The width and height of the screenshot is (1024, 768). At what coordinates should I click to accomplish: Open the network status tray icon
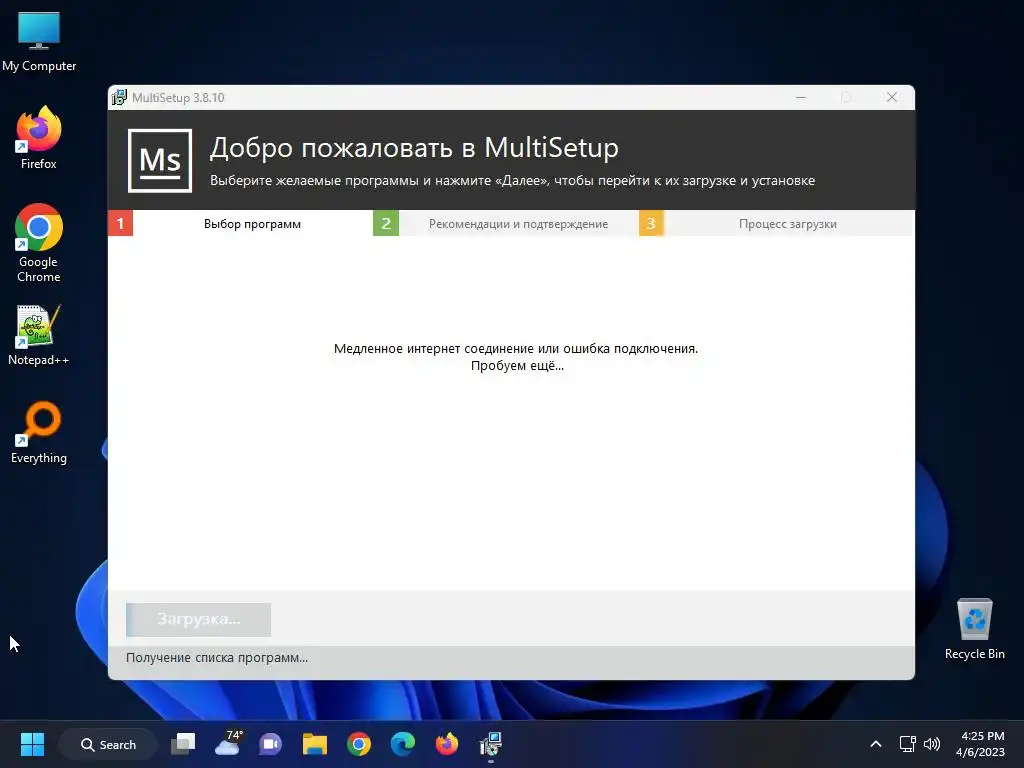907,744
